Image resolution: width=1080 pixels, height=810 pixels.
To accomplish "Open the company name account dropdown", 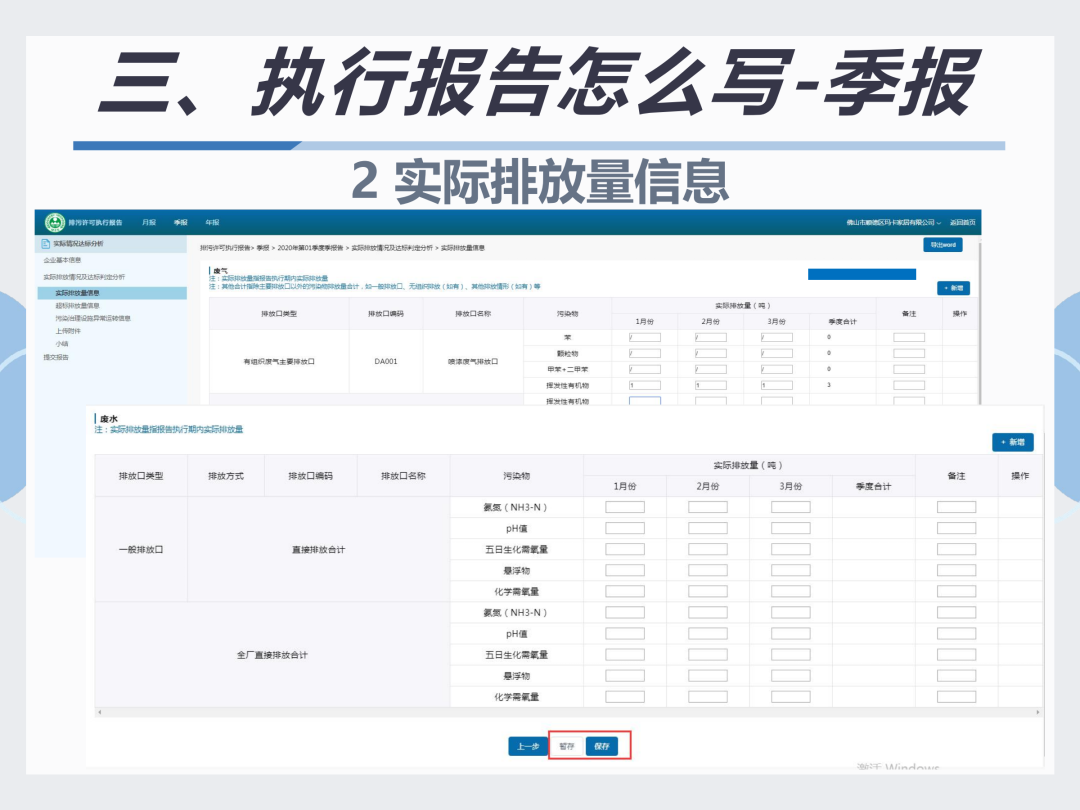I will click(893, 222).
